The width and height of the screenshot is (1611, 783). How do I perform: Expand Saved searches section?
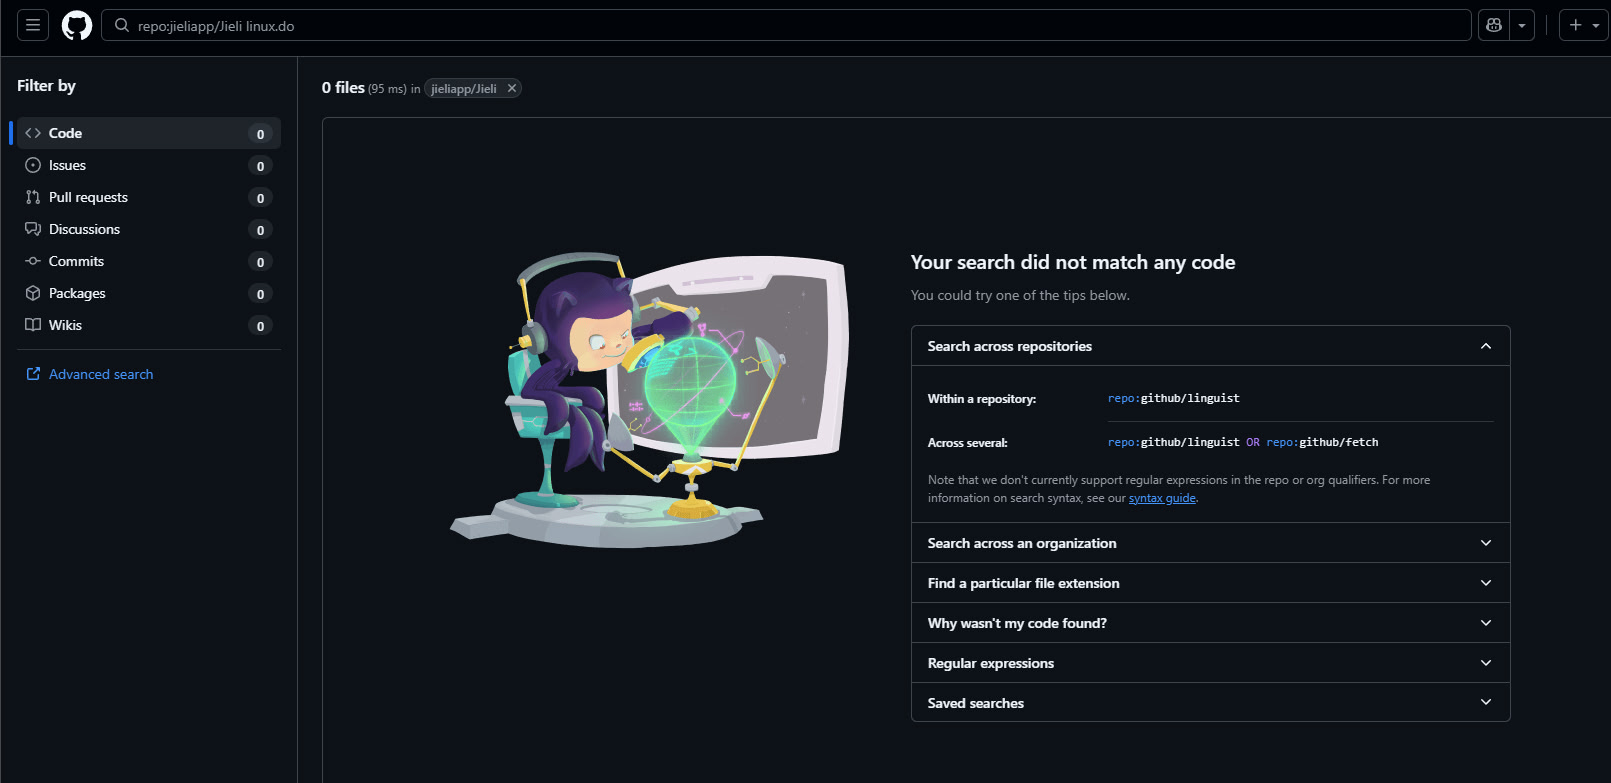point(1210,703)
